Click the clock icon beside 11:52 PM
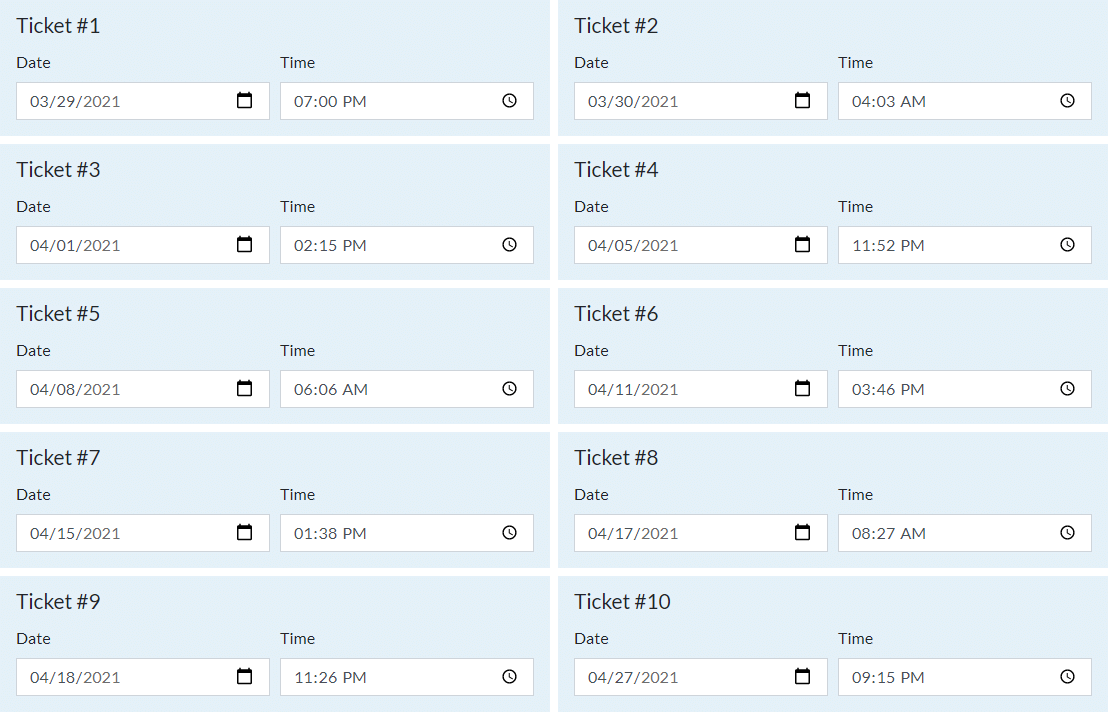 pos(1068,244)
